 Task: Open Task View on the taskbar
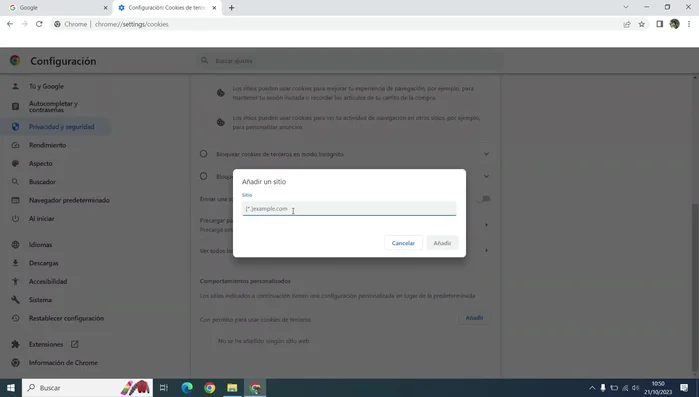click(164, 388)
